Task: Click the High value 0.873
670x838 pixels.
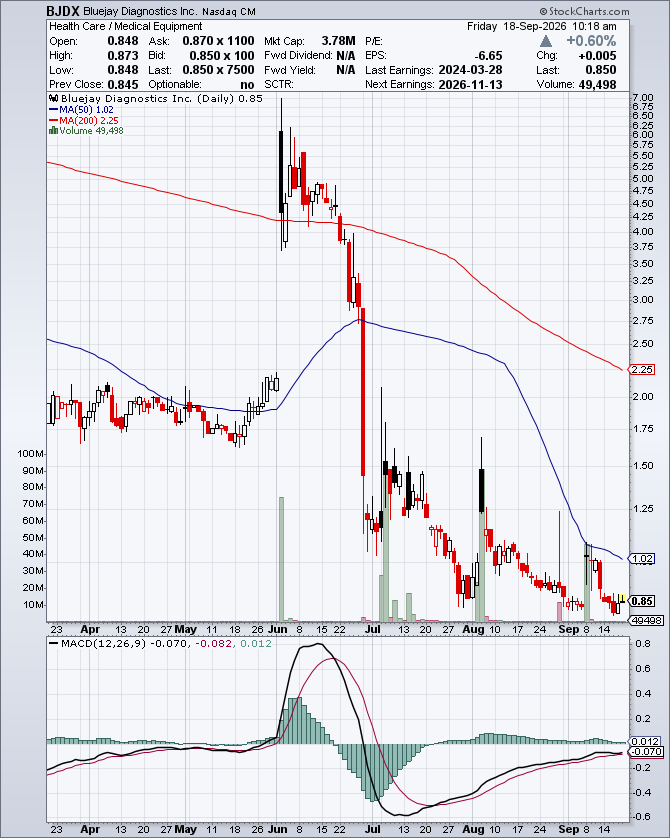Action: pos(123,56)
